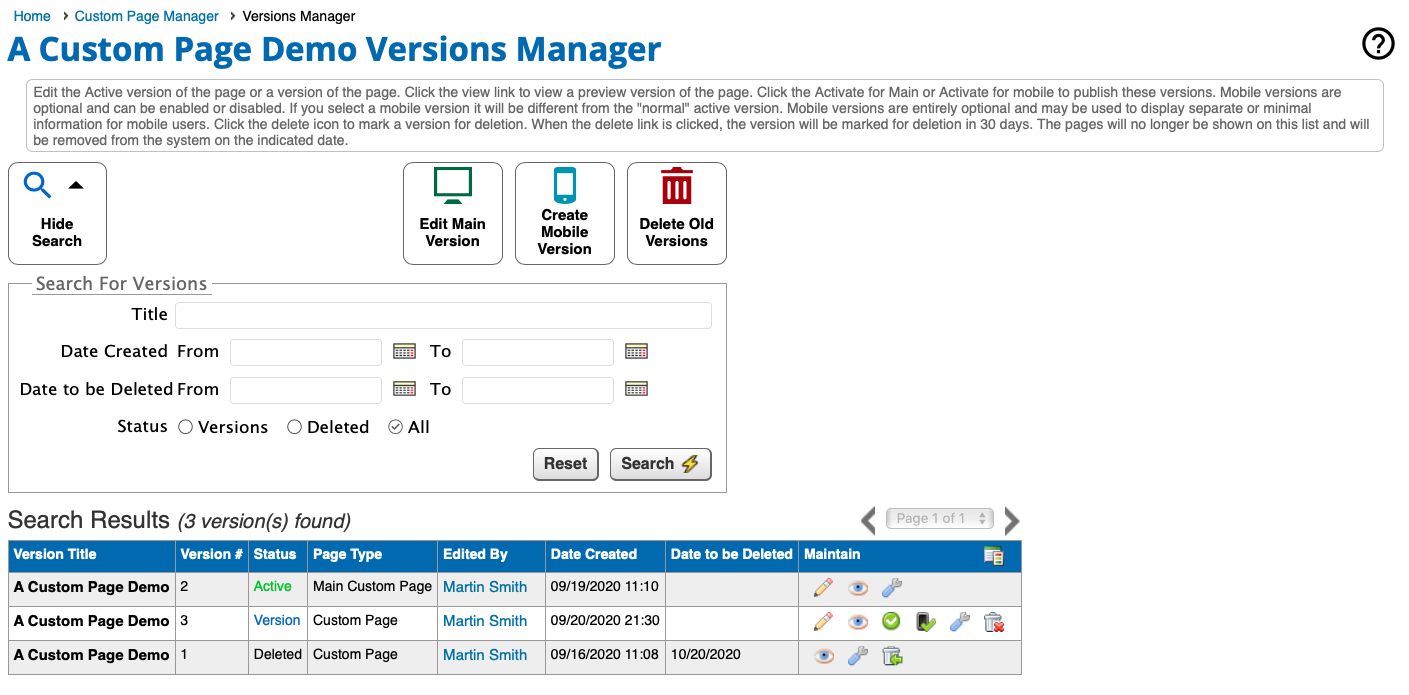Click Date to be Deleted From input field
The width and height of the screenshot is (1409, 695).
point(306,390)
